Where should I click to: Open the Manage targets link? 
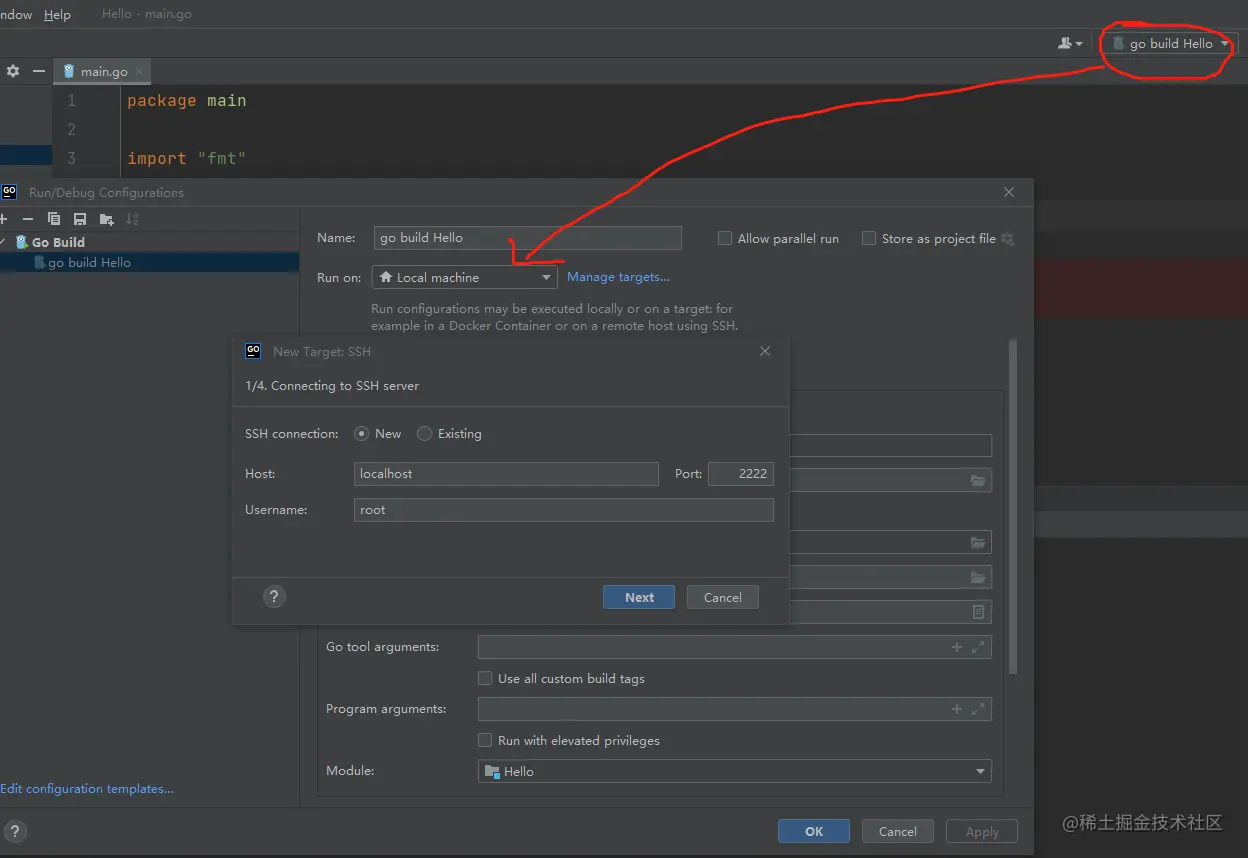tap(618, 277)
